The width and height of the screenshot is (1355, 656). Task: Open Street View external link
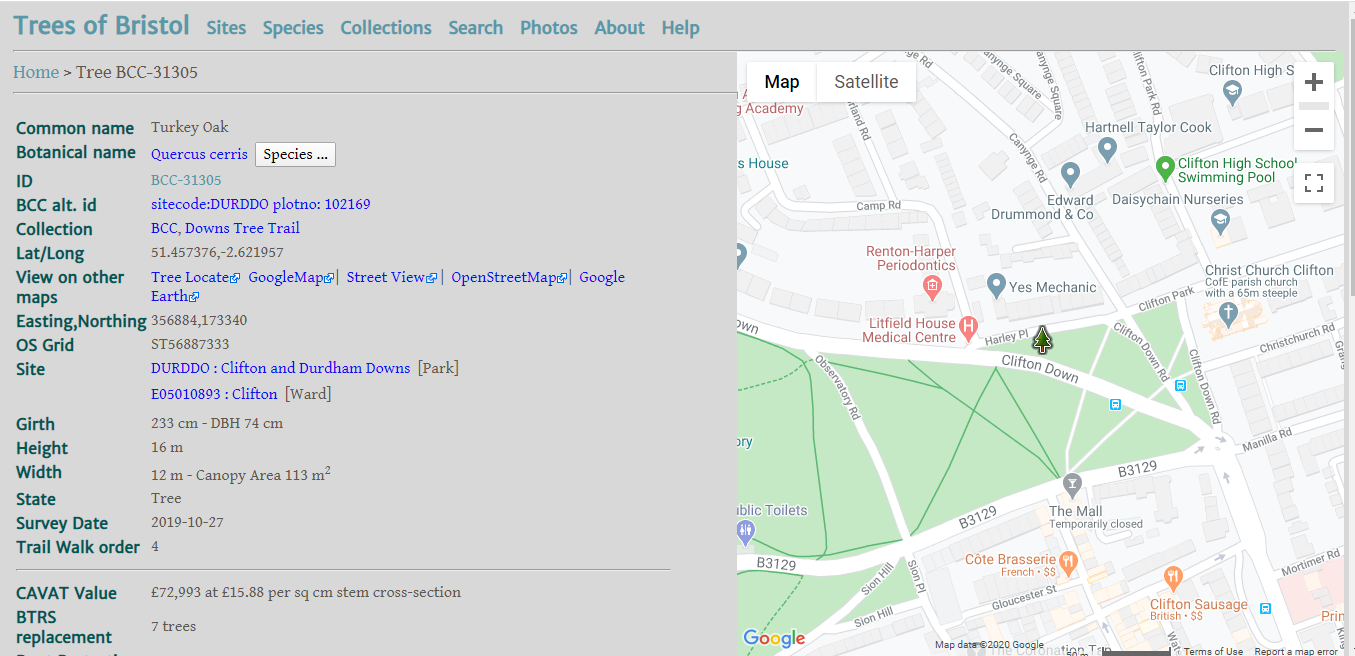(x=392, y=277)
